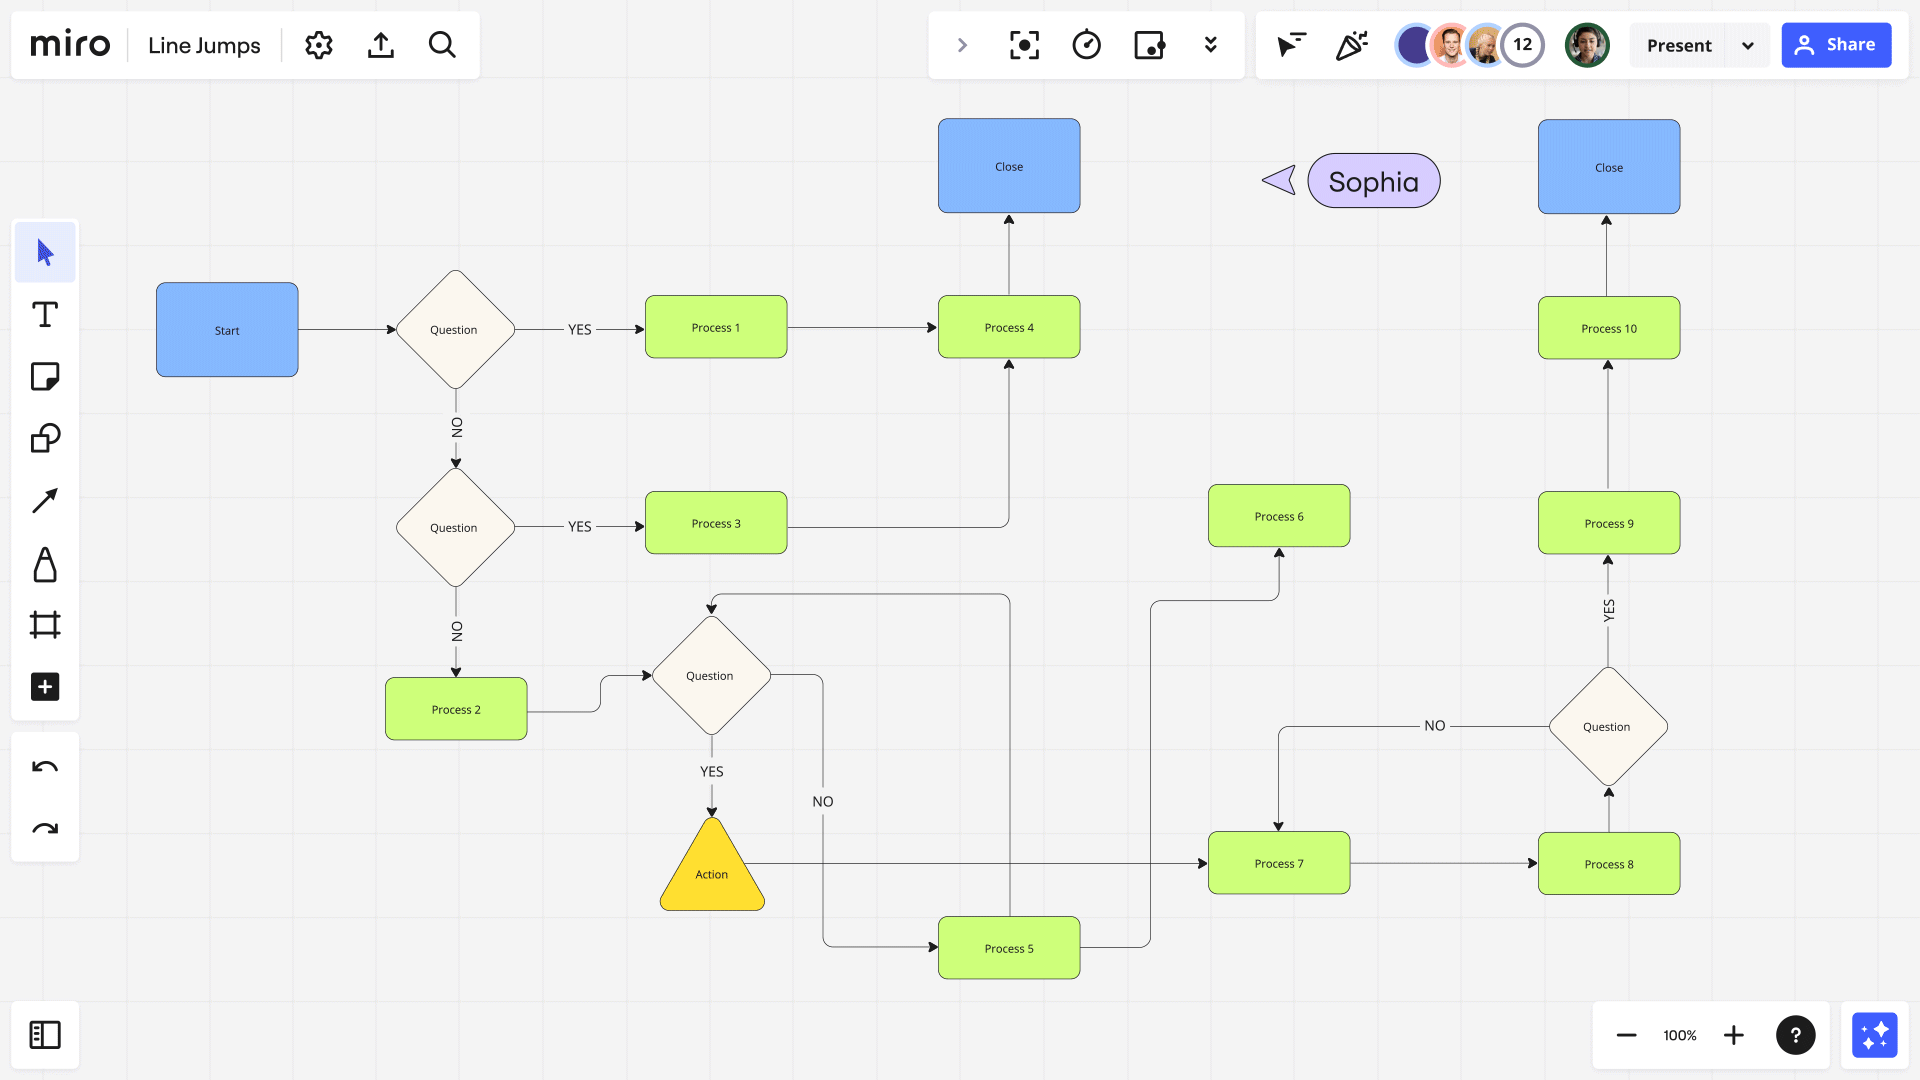Click the Sophia cursor label

pos(1373,181)
